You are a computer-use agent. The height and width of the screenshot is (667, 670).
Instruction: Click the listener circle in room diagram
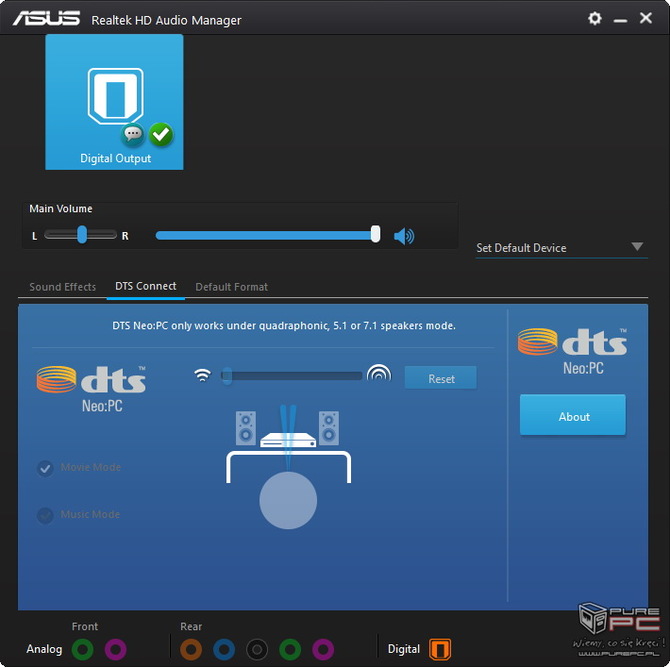tap(288, 500)
